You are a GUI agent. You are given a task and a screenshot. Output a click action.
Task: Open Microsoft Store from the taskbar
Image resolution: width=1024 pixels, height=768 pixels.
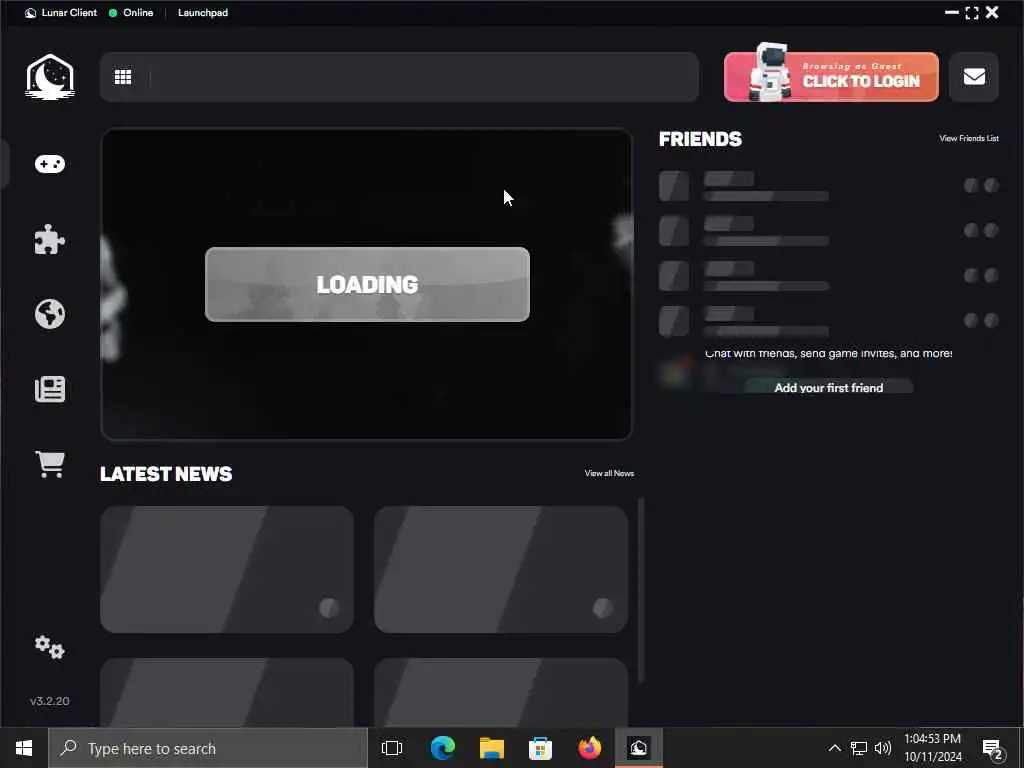pos(540,748)
